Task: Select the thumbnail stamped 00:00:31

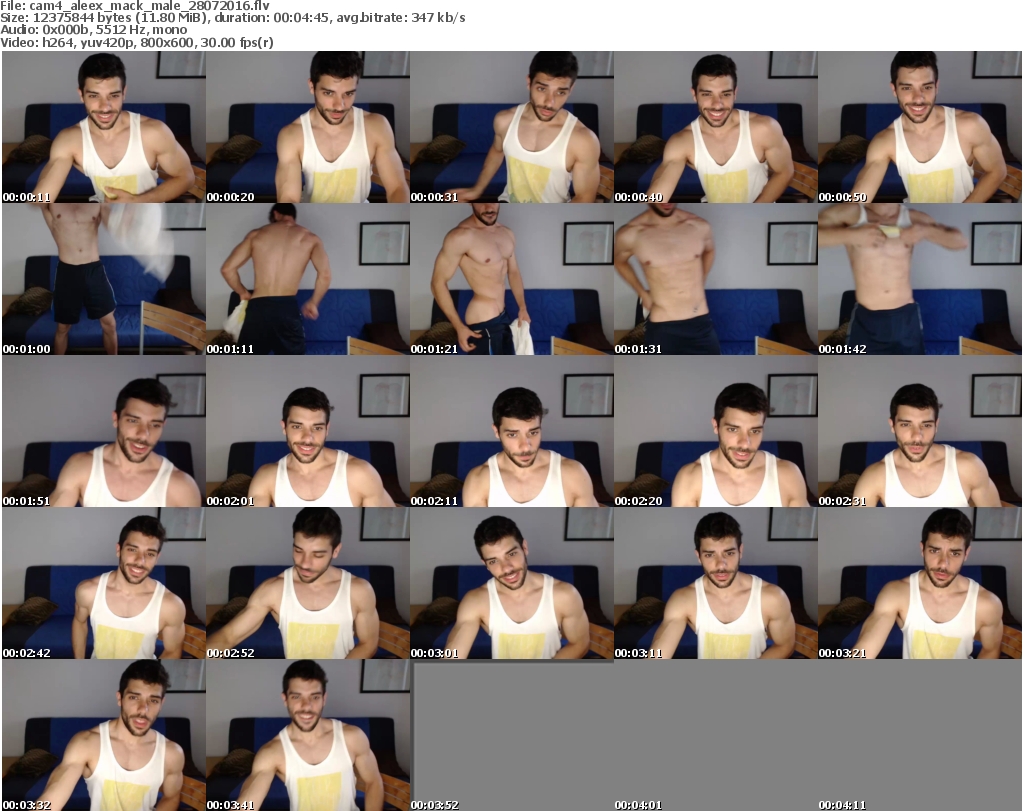Action: [x=511, y=127]
